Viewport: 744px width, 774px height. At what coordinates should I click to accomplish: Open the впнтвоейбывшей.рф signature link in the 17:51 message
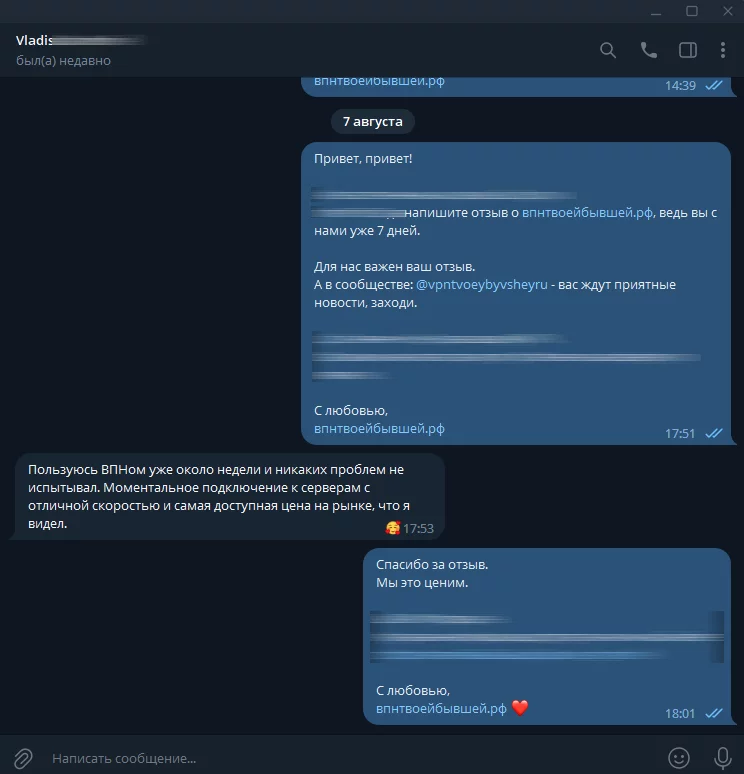[379, 428]
